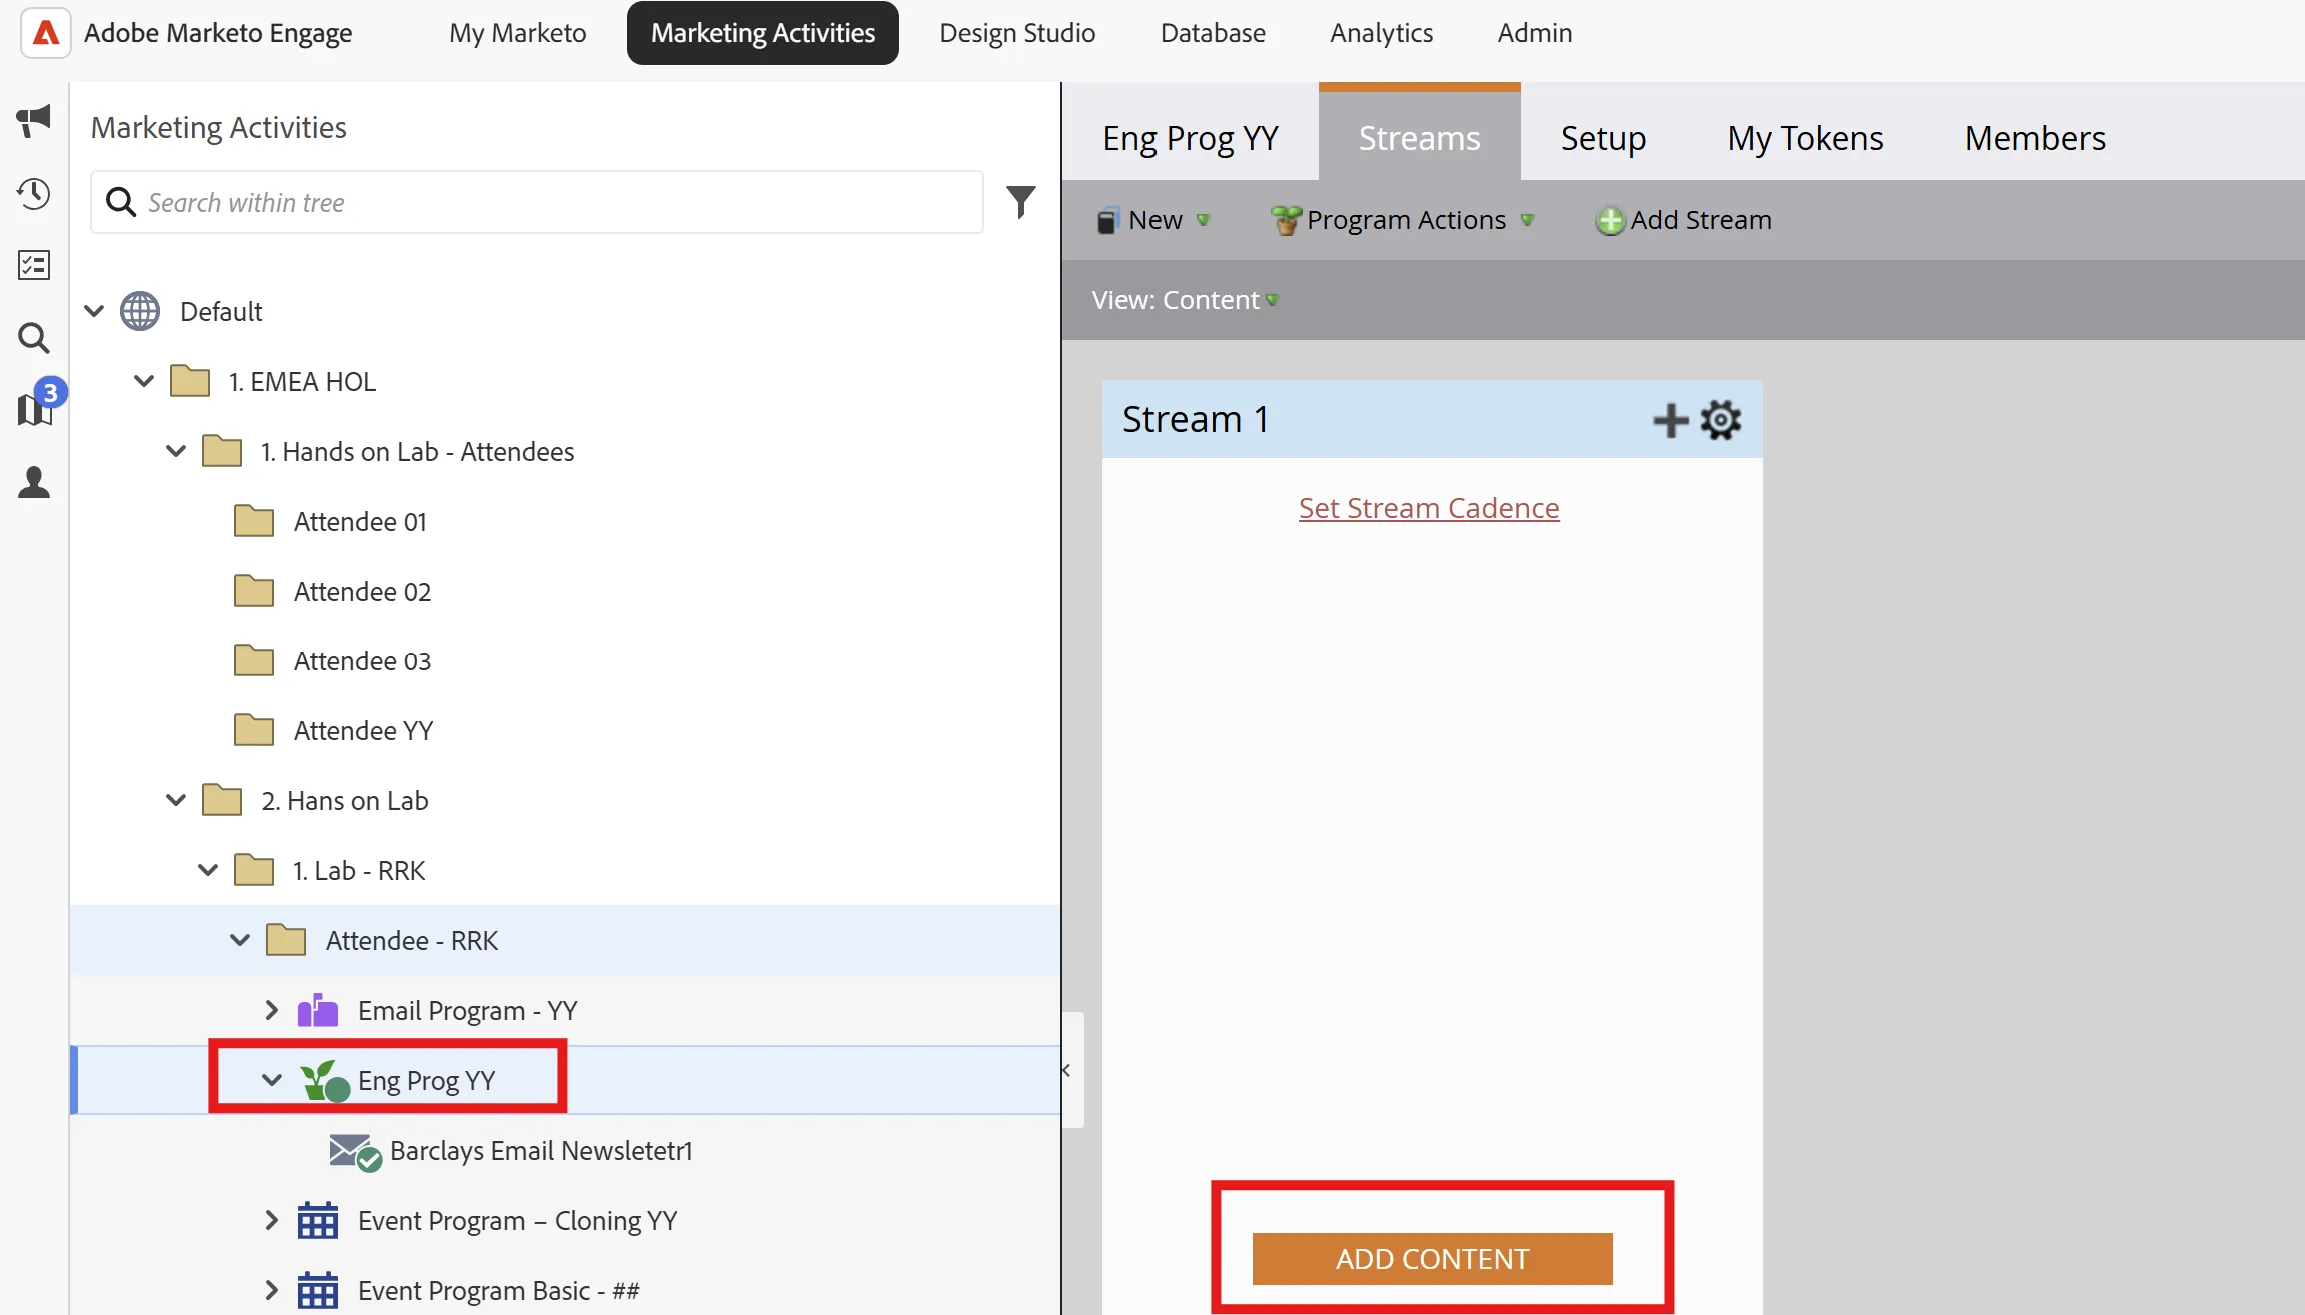This screenshot has height=1315, width=2305.
Task: Open the recent history clock icon
Action: coord(34,194)
